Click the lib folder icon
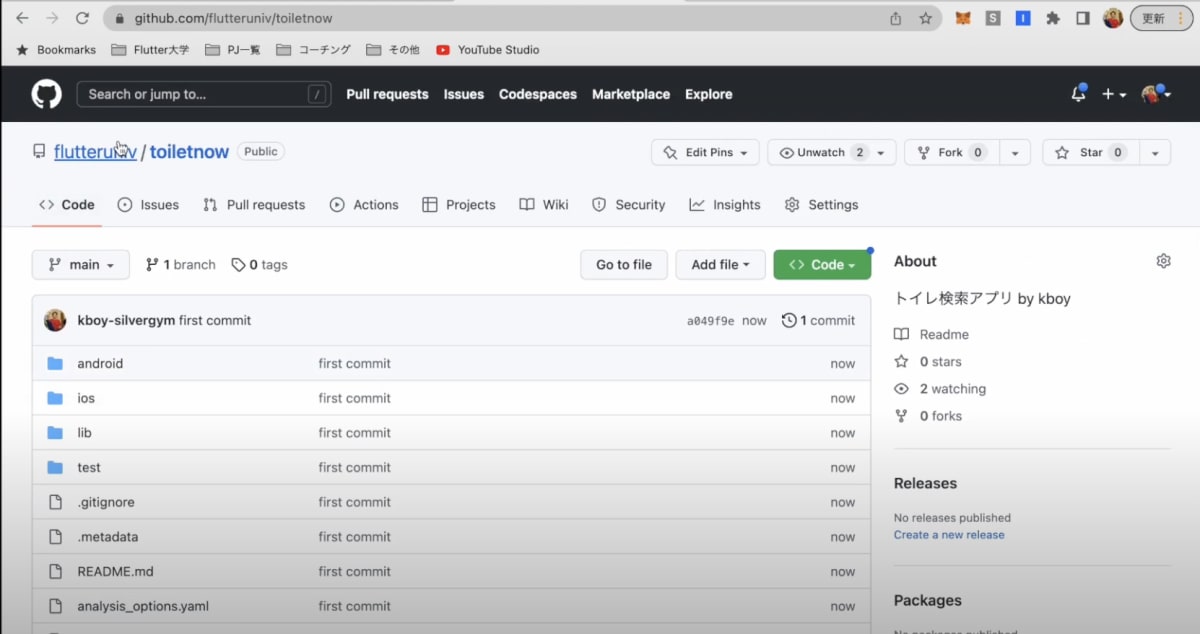Screen dimensions: 1200x634 pyautogui.click(x=55, y=433)
